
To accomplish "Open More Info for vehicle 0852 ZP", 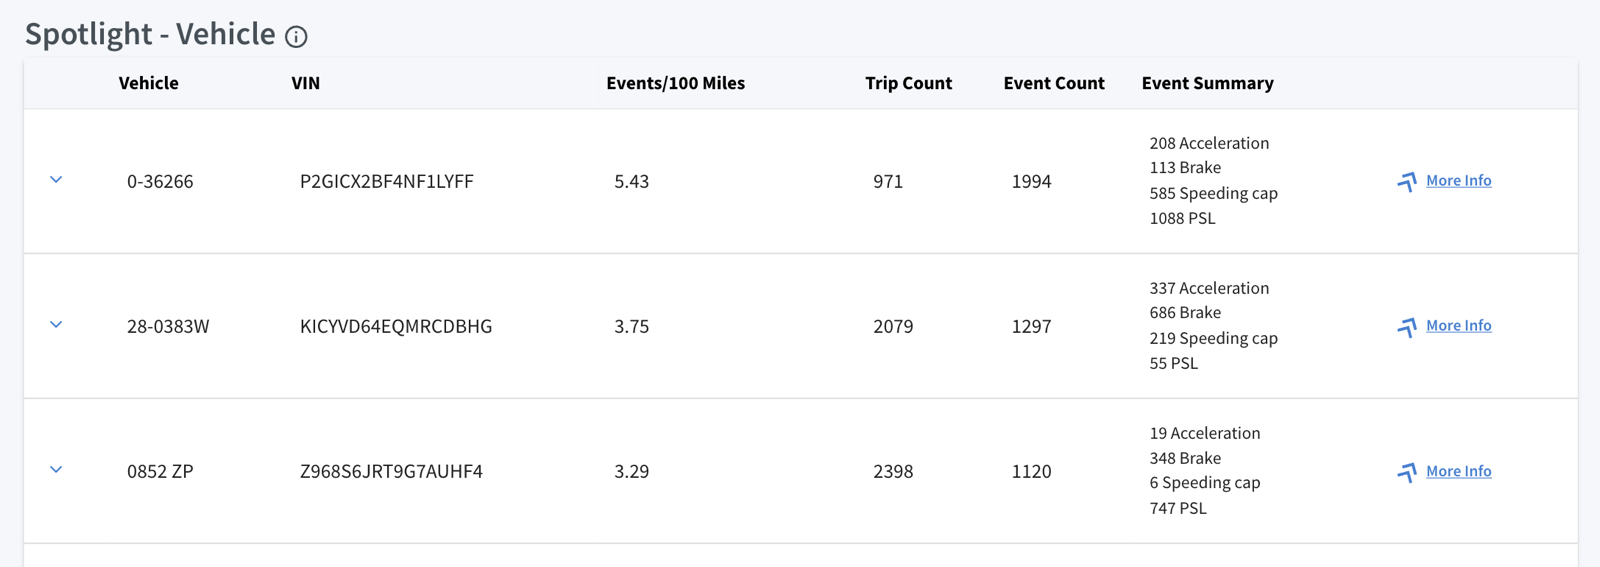I will (1458, 471).
